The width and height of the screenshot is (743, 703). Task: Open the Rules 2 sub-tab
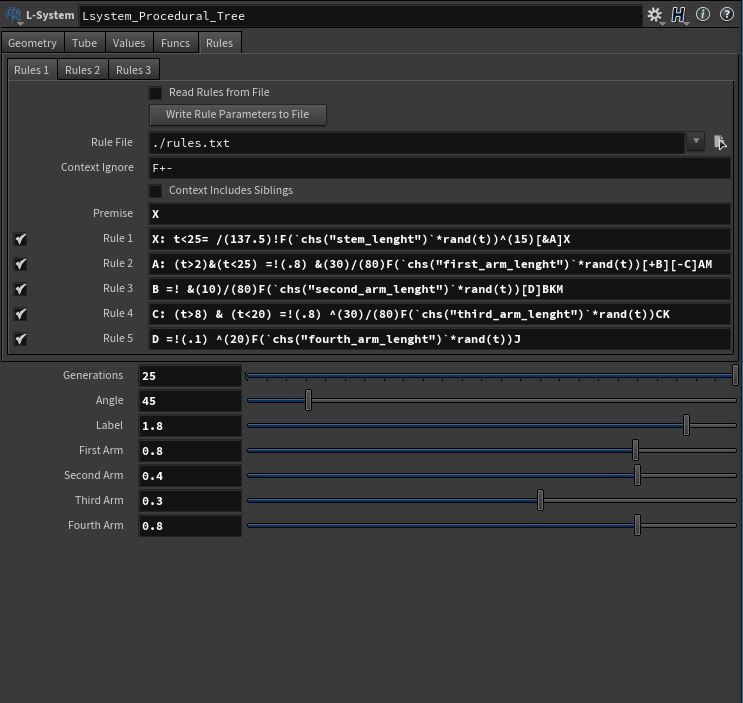82,70
